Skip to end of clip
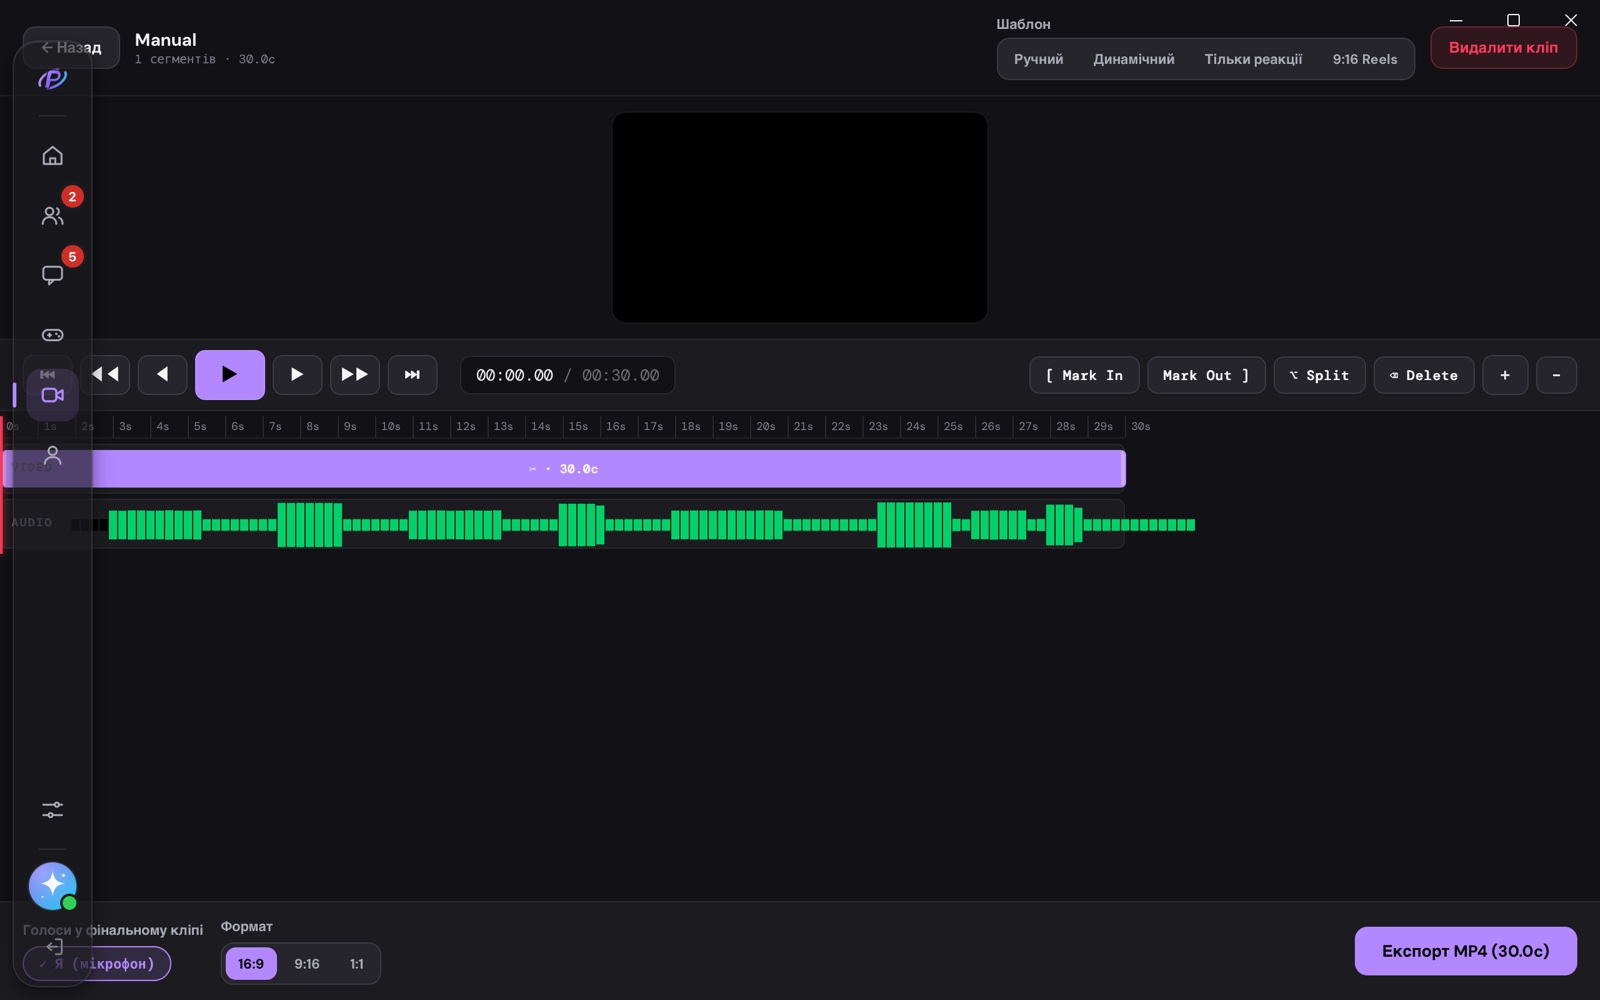The width and height of the screenshot is (1600, 1000). (412, 375)
